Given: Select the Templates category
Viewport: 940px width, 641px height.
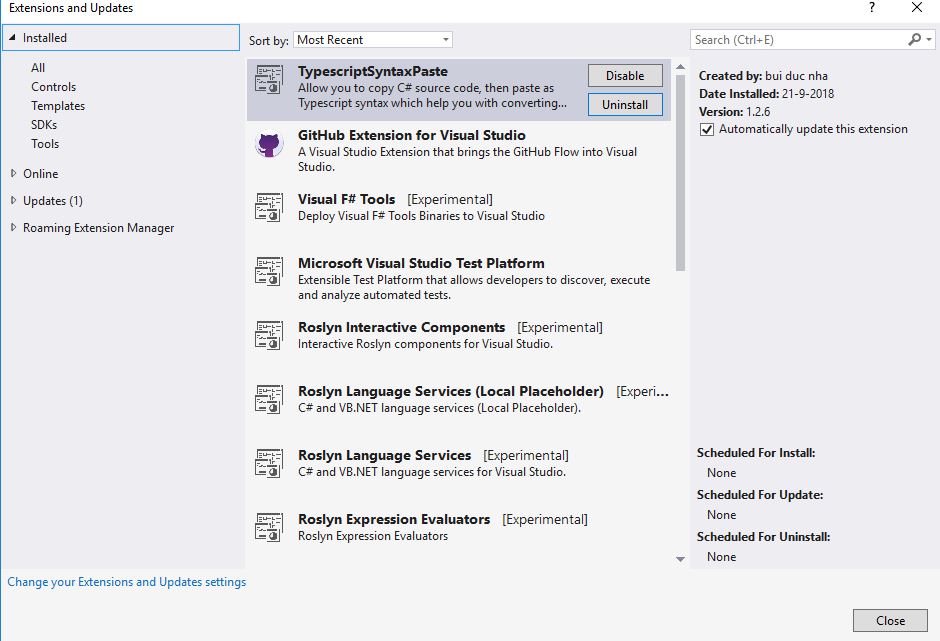Looking at the screenshot, I should [x=58, y=106].
